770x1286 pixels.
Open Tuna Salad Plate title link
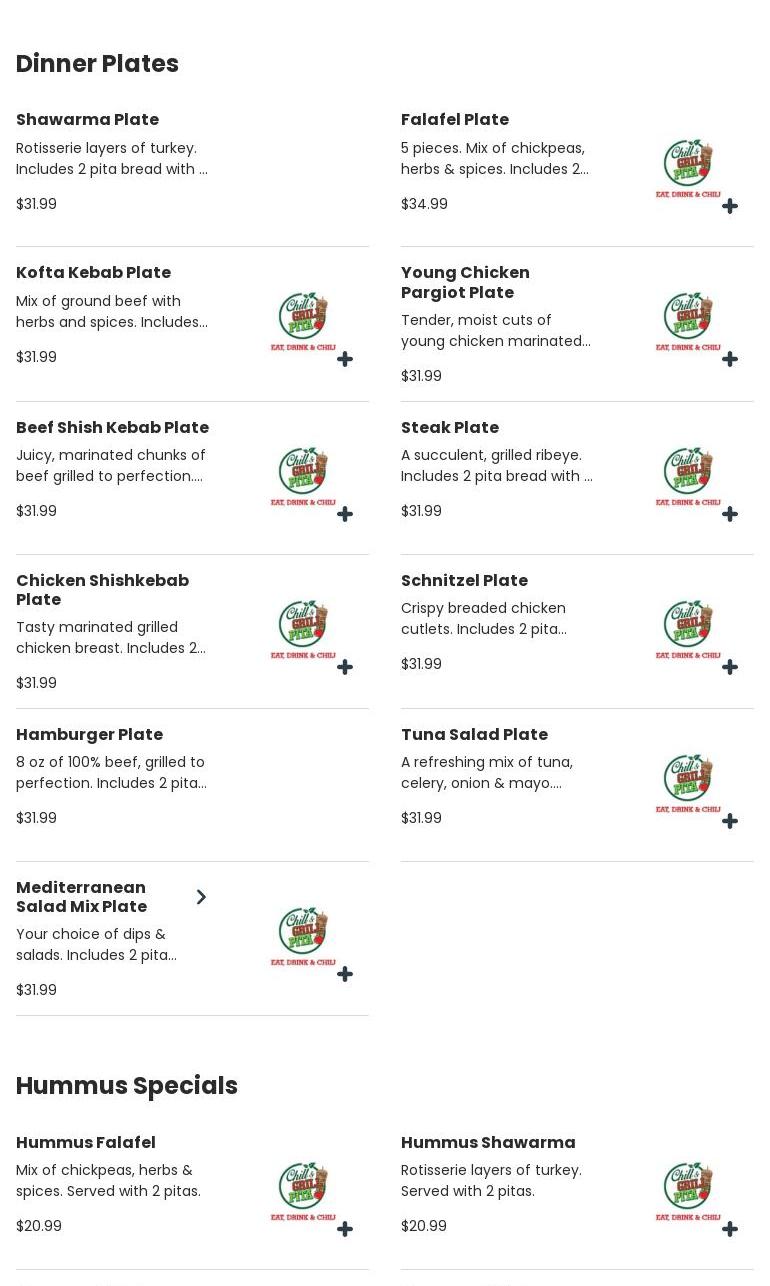474,735
